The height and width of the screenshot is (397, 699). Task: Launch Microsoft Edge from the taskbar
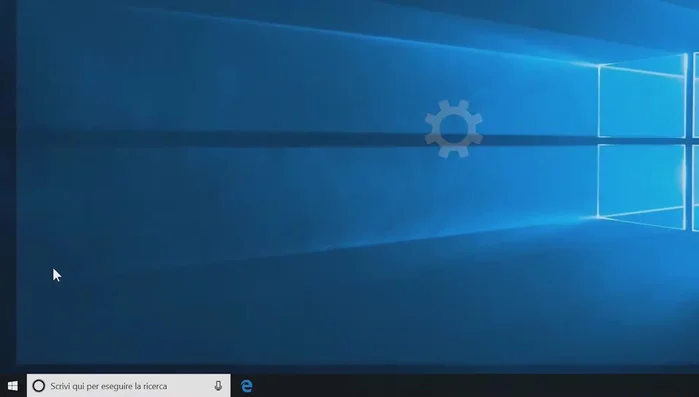pos(247,386)
